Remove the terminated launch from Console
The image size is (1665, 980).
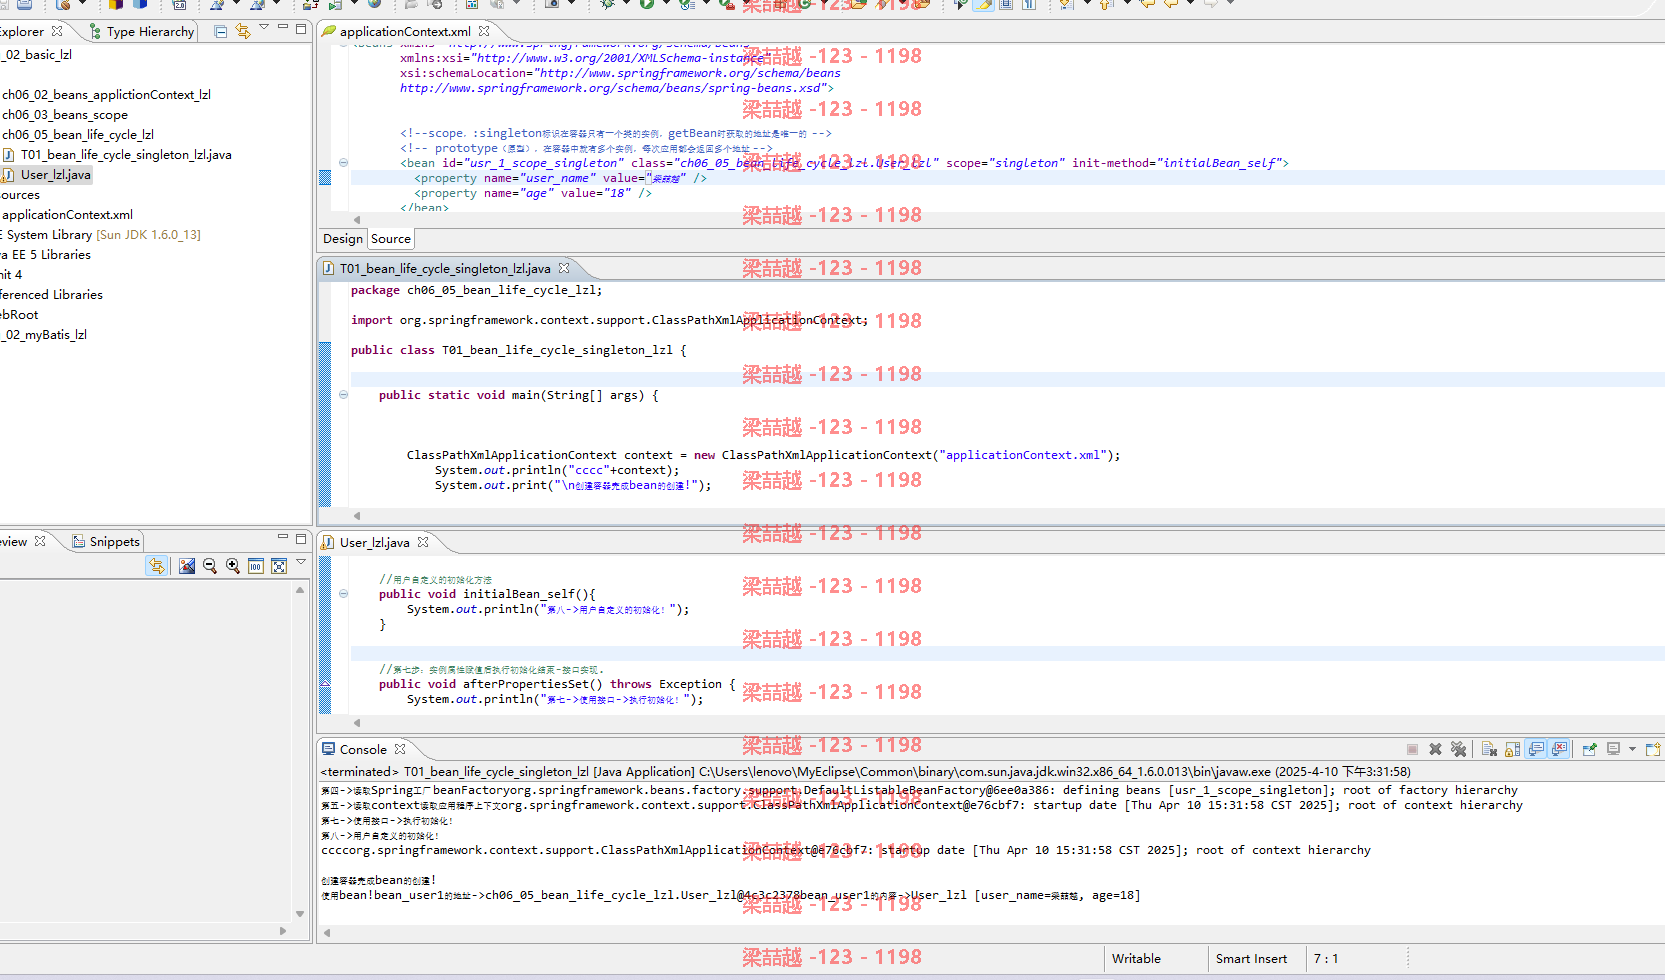coord(1435,749)
